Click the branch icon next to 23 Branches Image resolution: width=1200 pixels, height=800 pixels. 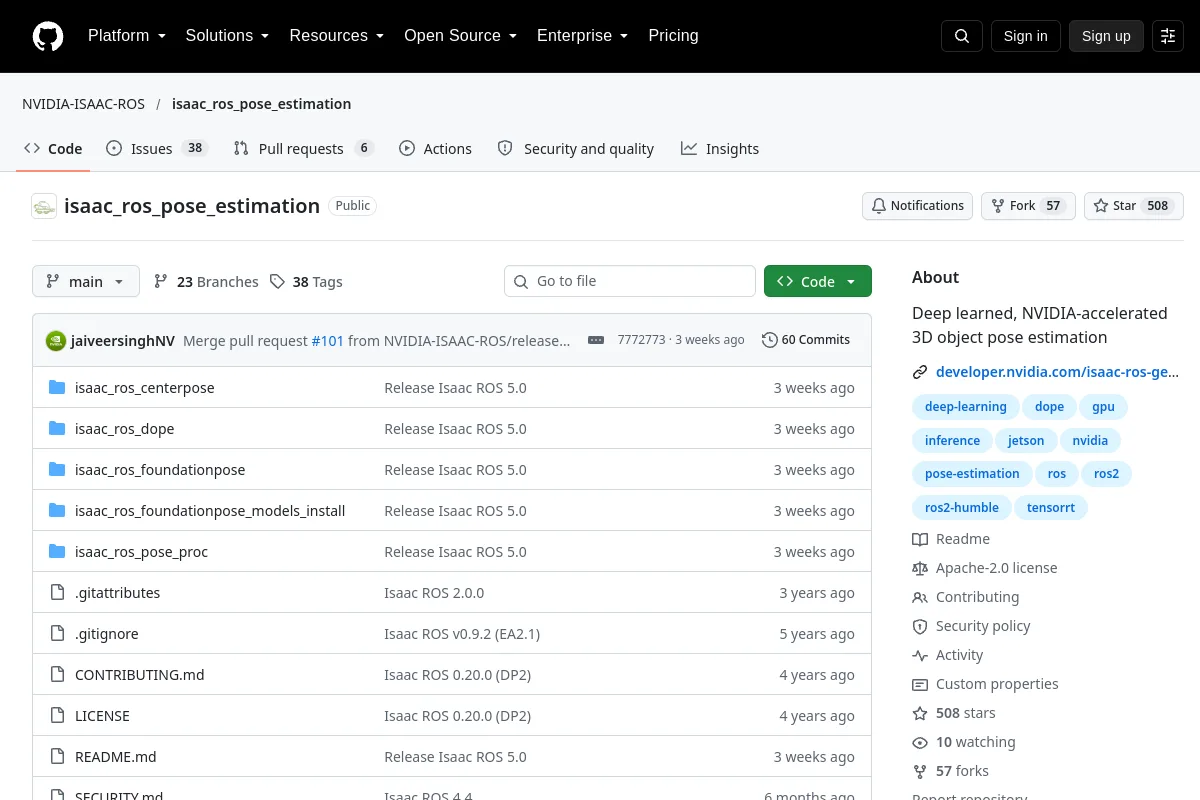[161, 282]
